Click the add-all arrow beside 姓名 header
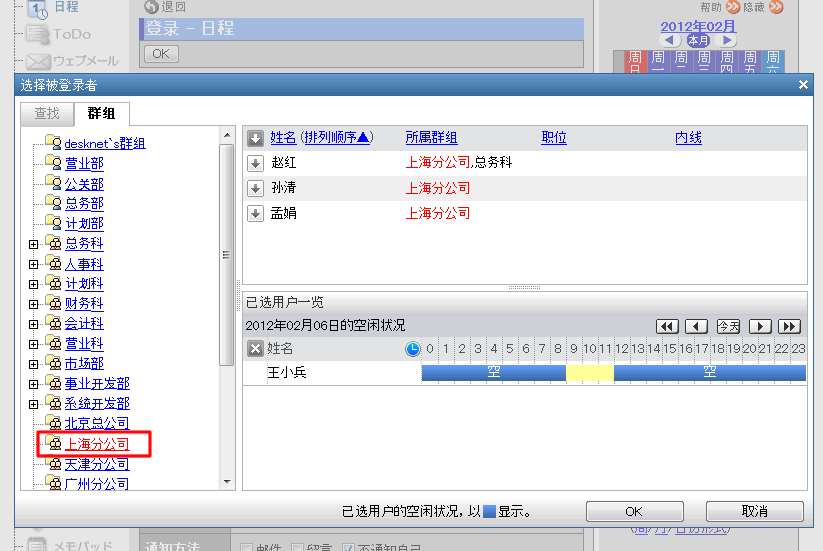The height and width of the screenshot is (551, 823). [256, 138]
